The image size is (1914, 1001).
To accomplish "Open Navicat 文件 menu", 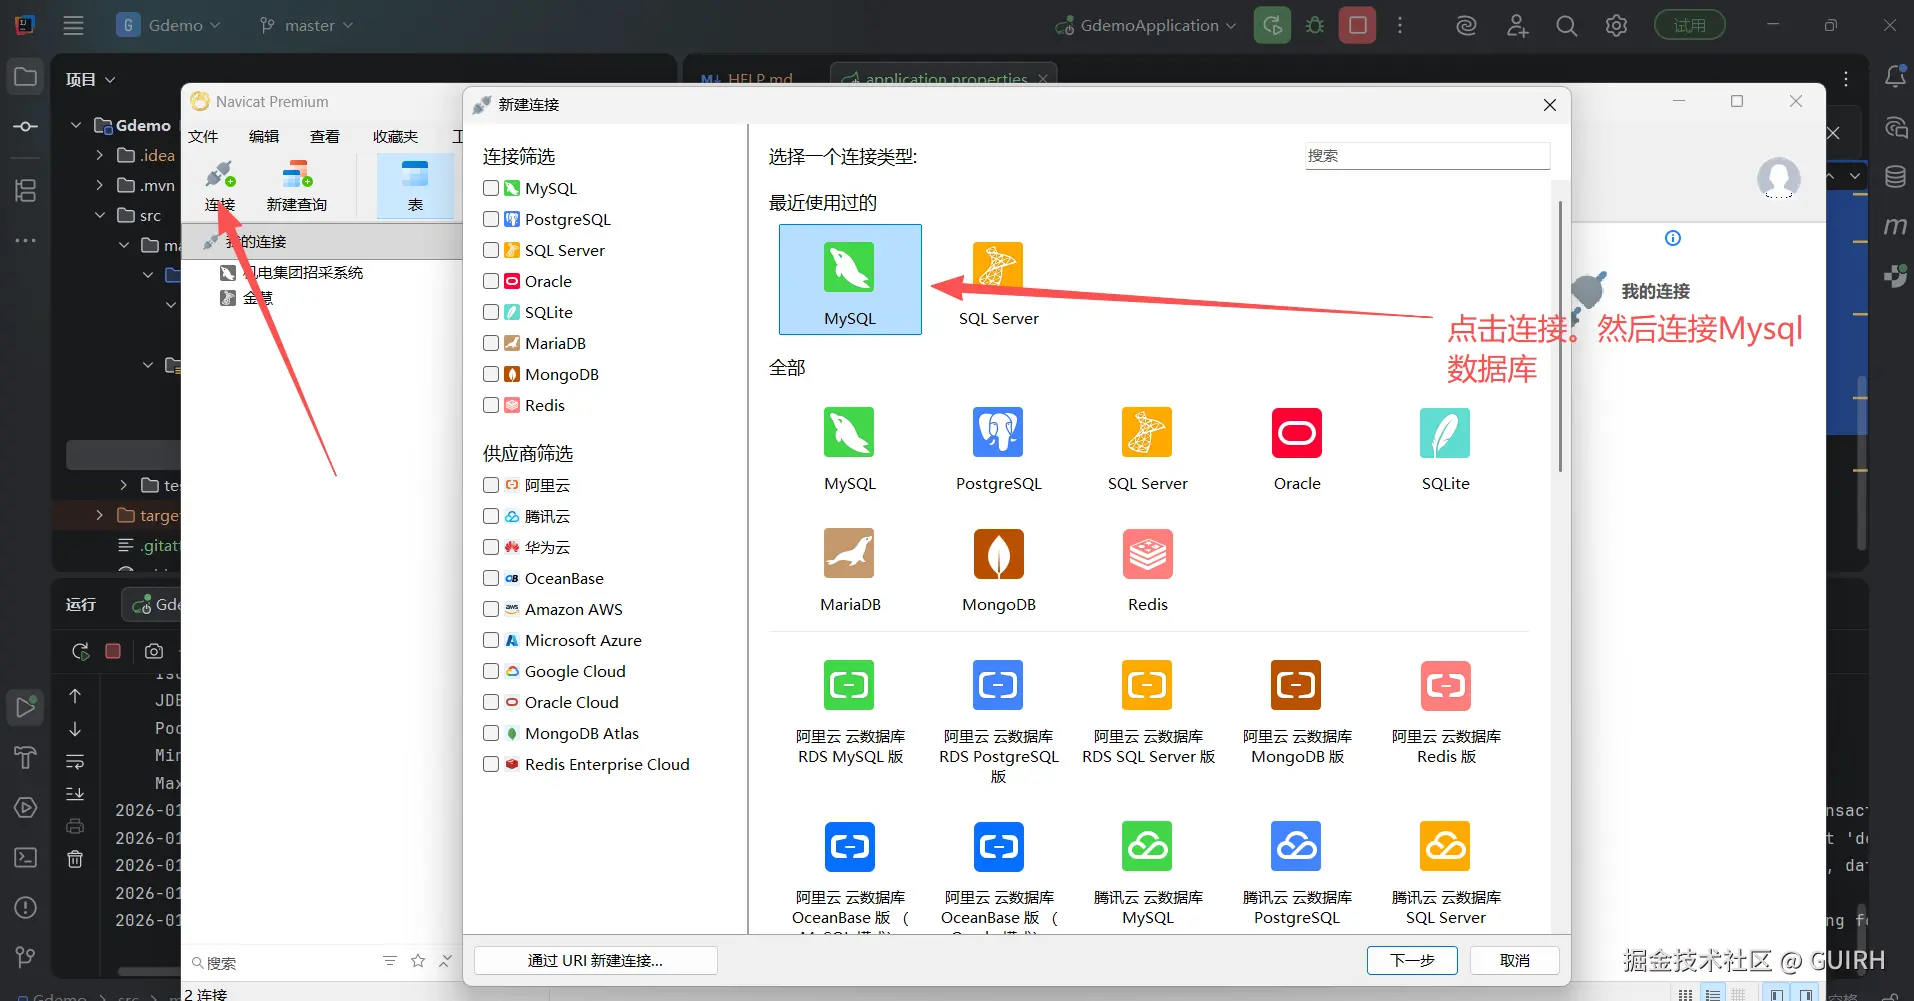I will (203, 136).
